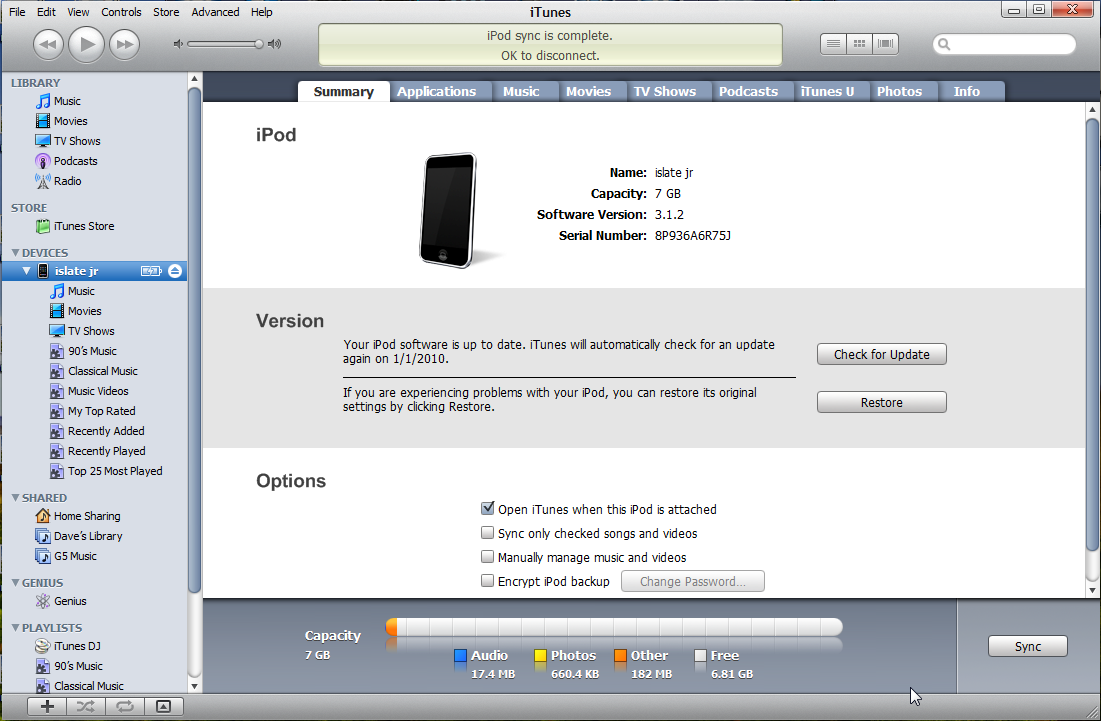
Task: Switch to the iTunes U tab
Action: pos(827,91)
